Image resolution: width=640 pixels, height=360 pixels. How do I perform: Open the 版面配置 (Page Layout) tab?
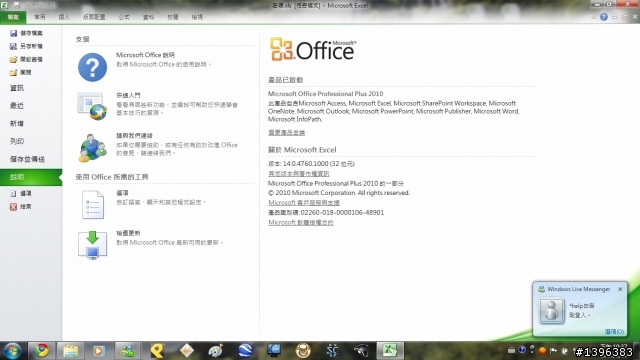[x=94, y=17]
